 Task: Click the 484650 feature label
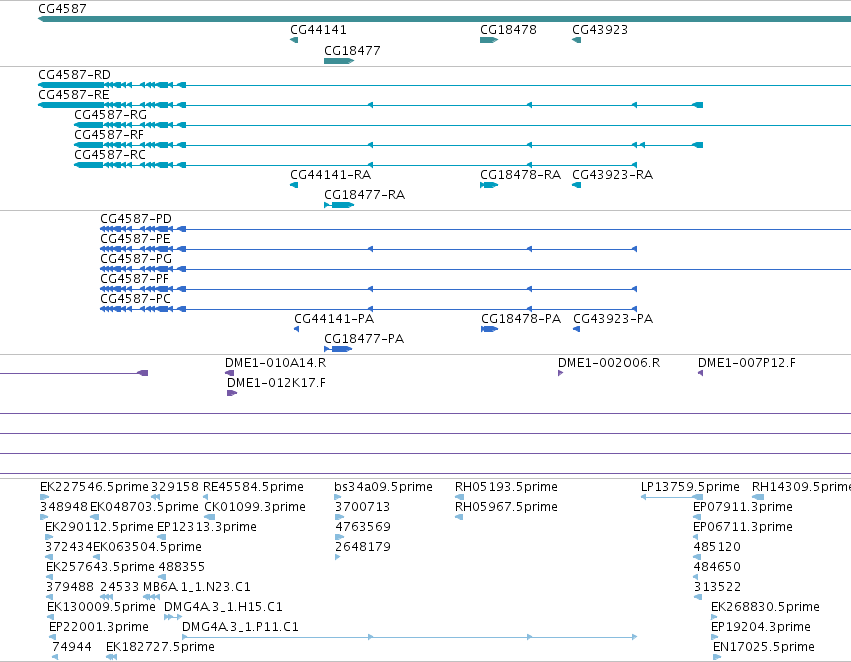point(717,567)
